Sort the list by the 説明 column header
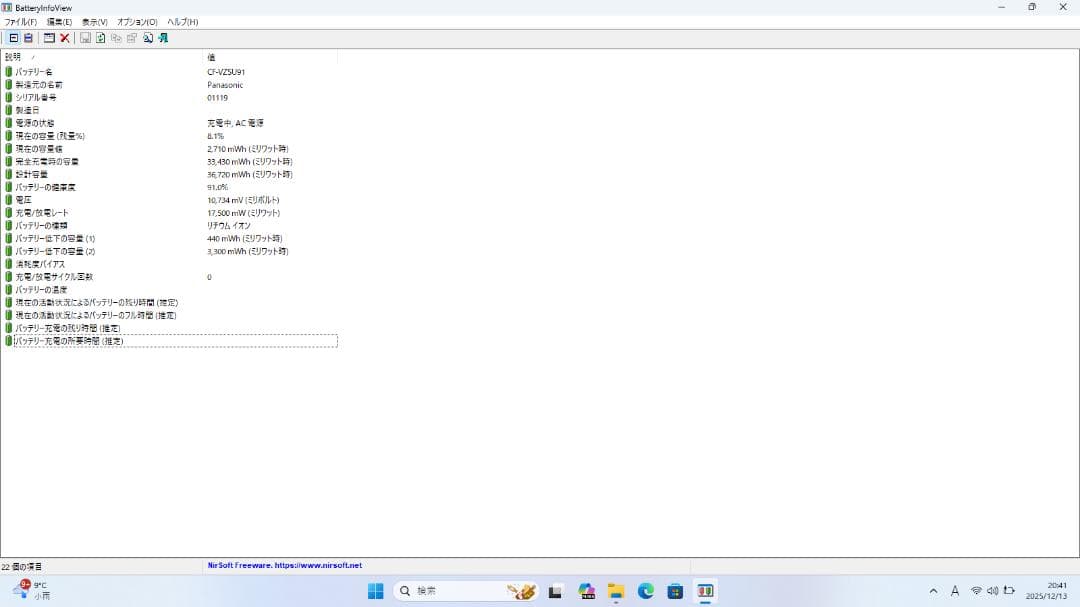Image resolution: width=1080 pixels, height=607 pixels. click(x=12, y=57)
